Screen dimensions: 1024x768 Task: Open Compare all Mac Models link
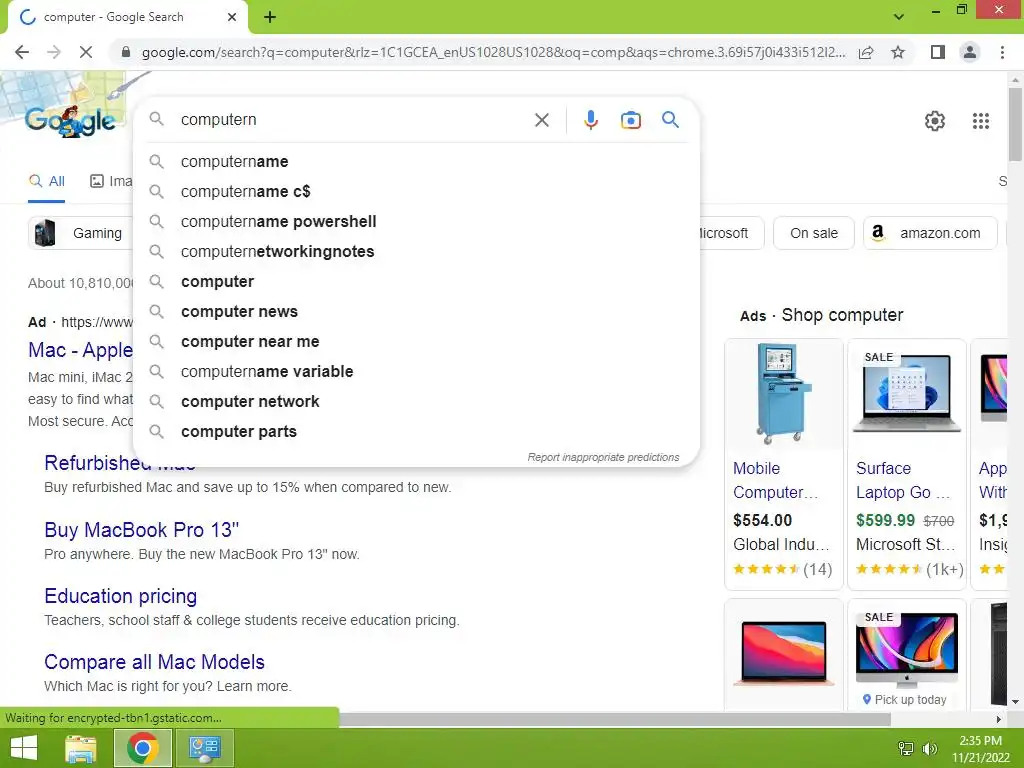pos(155,662)
